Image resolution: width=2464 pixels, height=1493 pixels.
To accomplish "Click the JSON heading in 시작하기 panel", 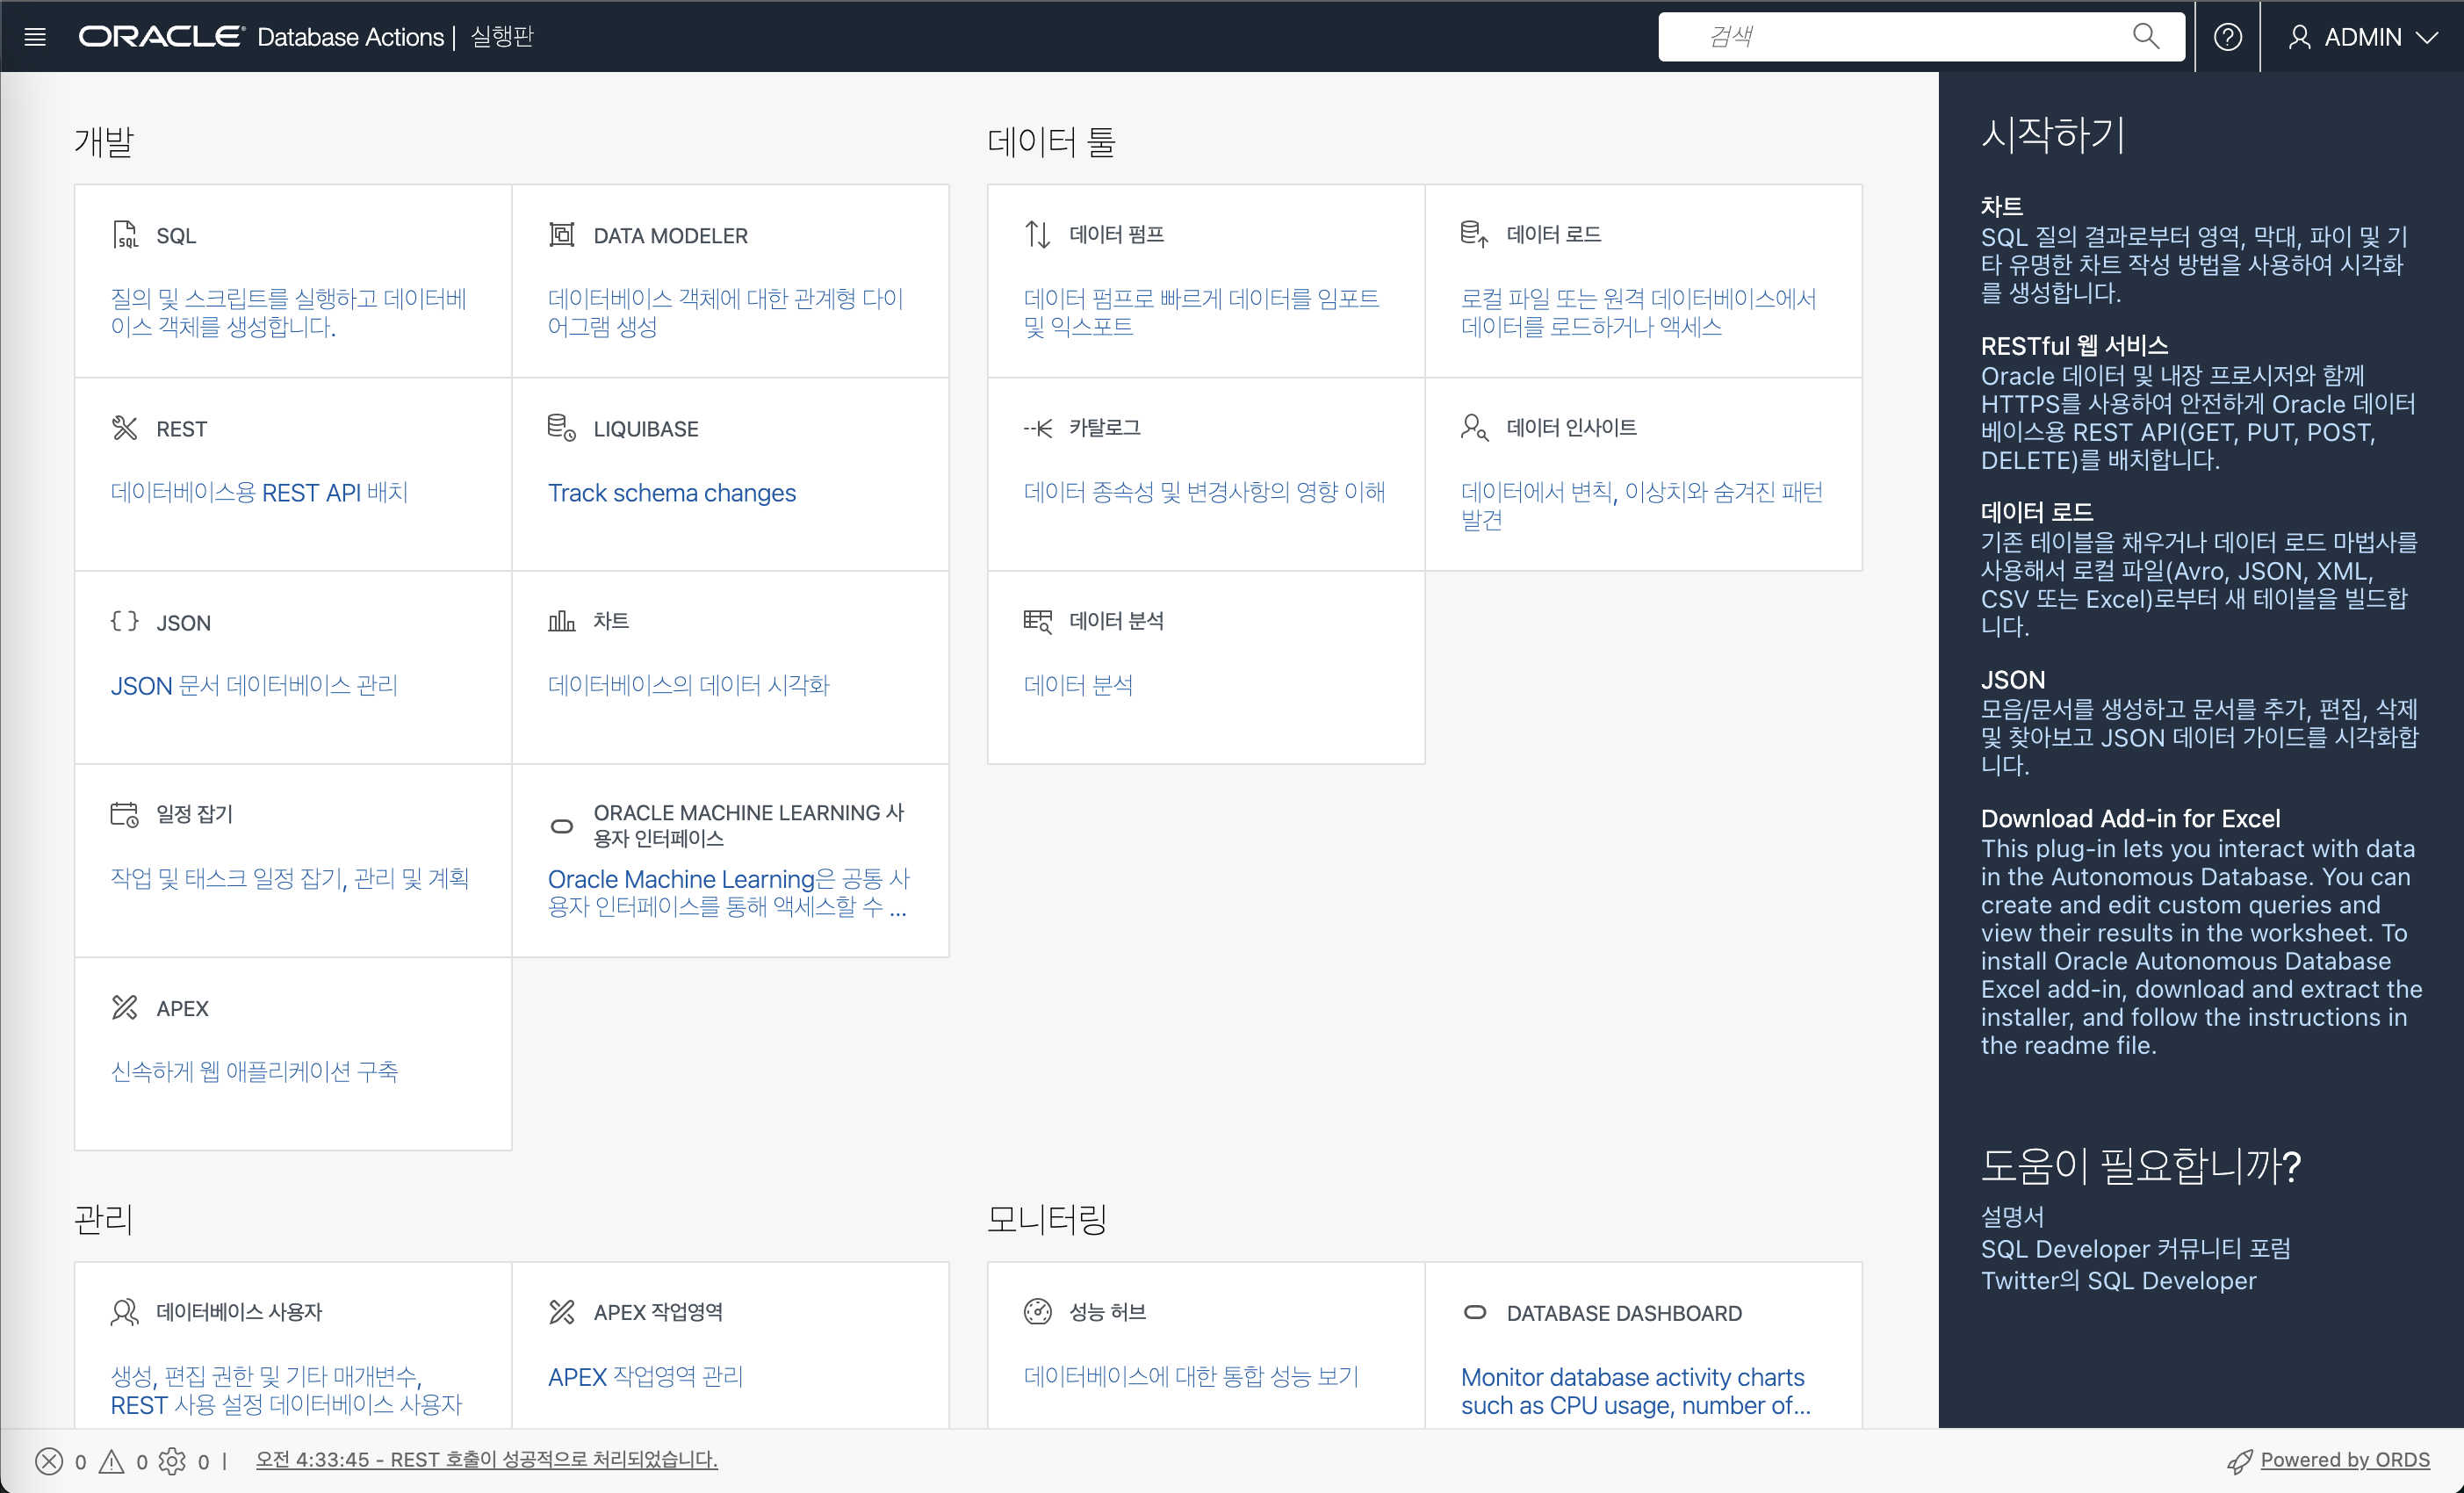I will click(x=2013, y=679).
